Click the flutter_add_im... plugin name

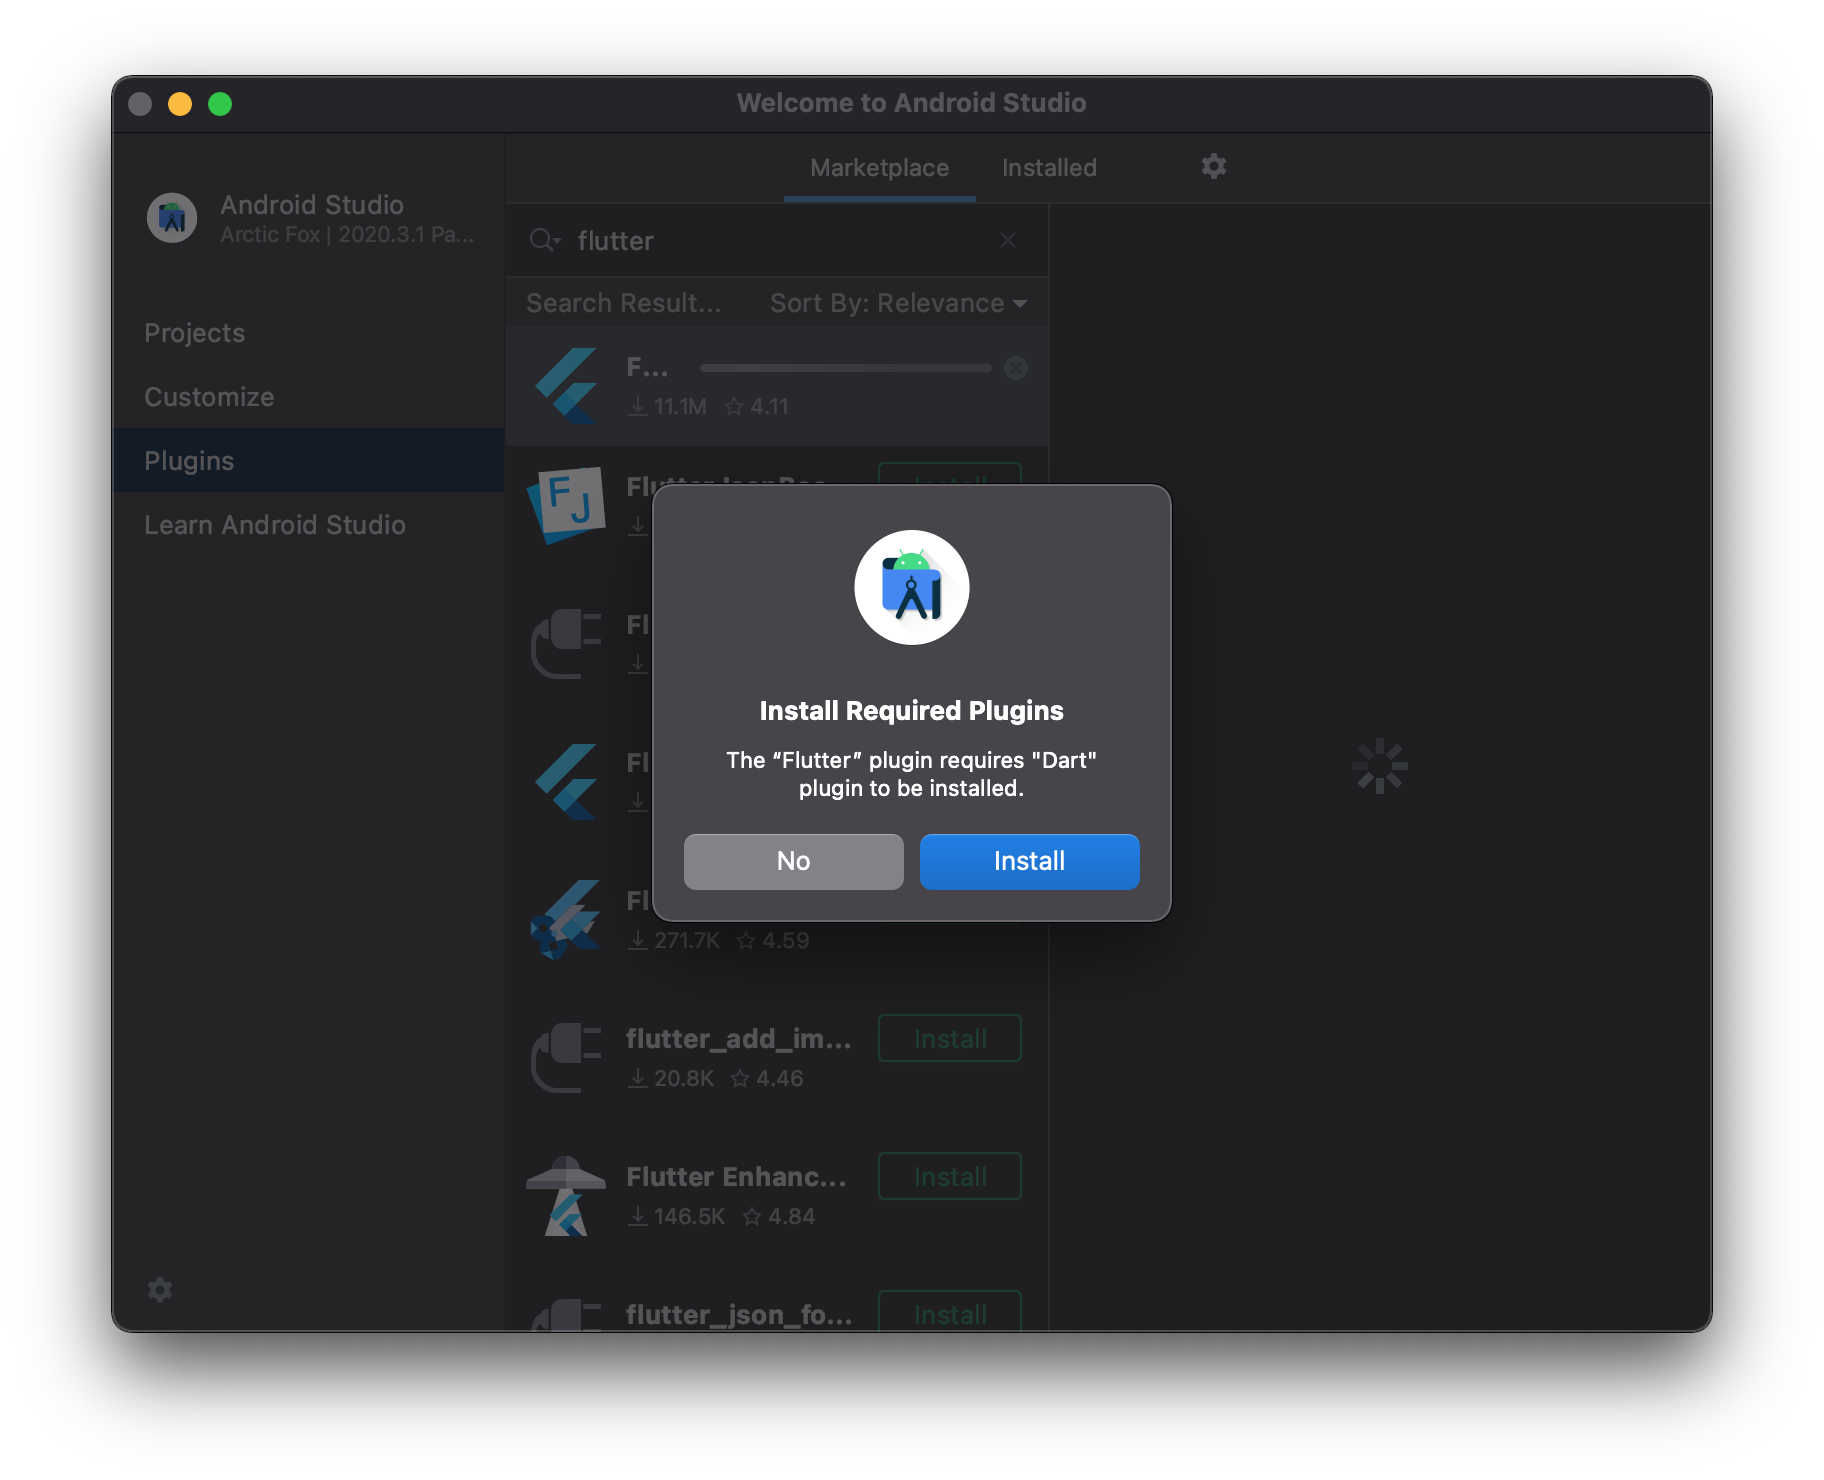[739, 1039]
